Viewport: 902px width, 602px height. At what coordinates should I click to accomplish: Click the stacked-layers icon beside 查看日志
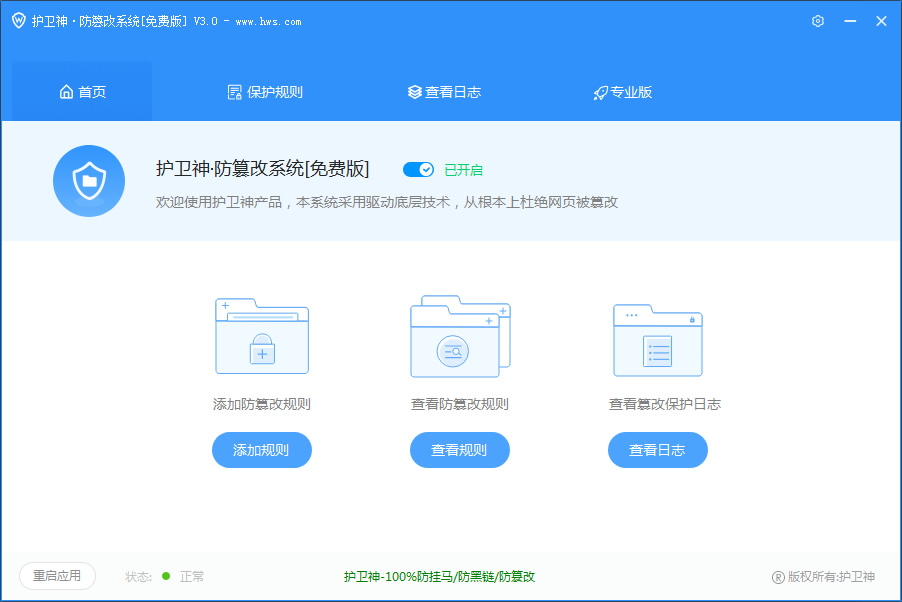coord(414,91)
